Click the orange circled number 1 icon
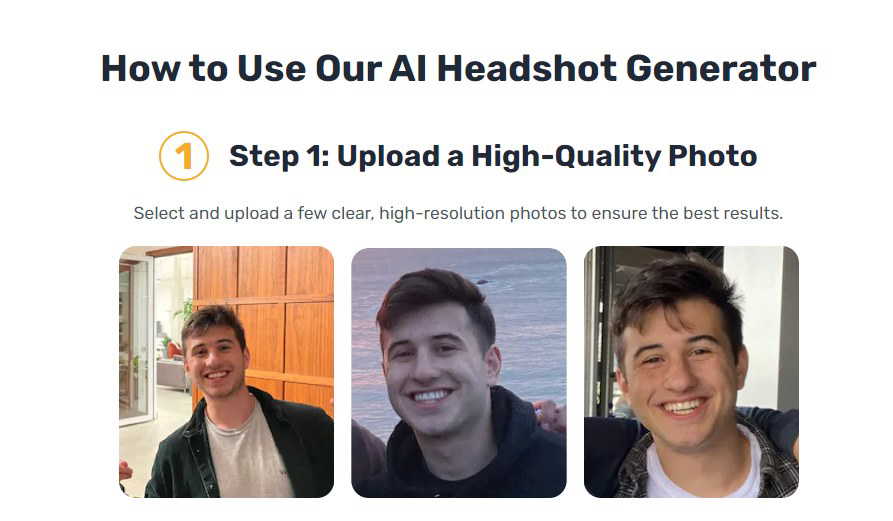Viewport: 893px width, 521px height. click(183, 156)
